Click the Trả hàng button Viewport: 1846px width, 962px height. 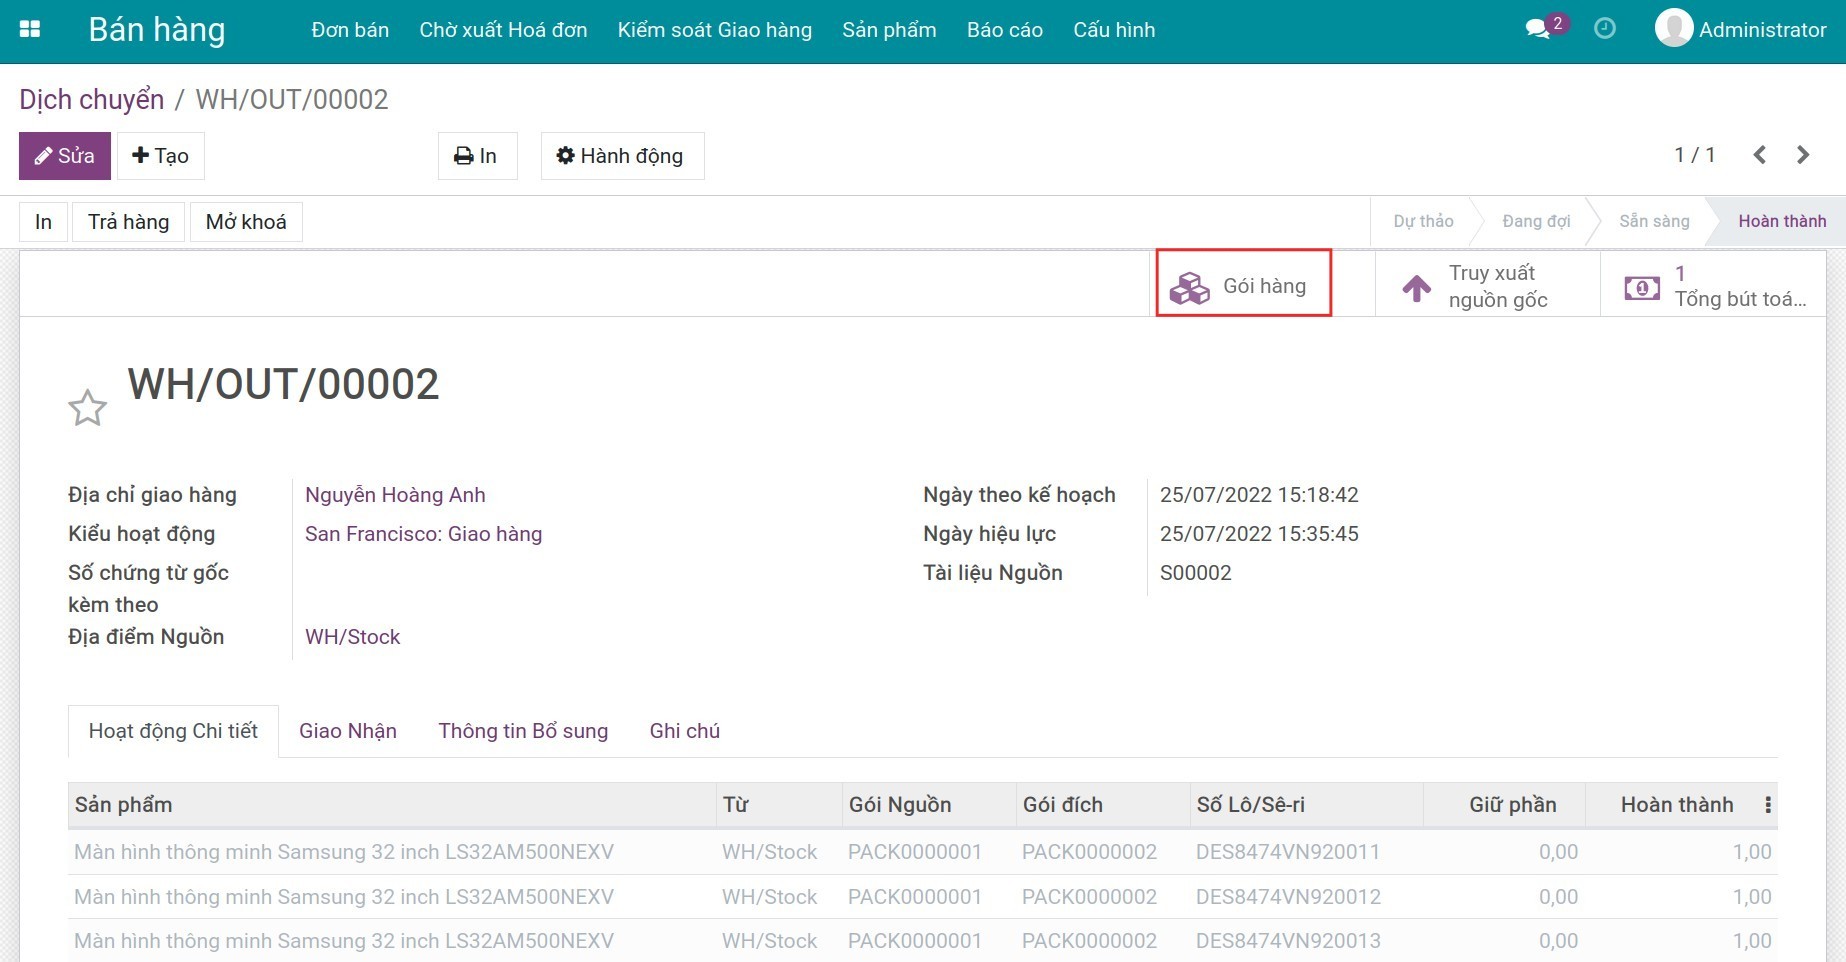pyautogui.click(x=128, y=222)
